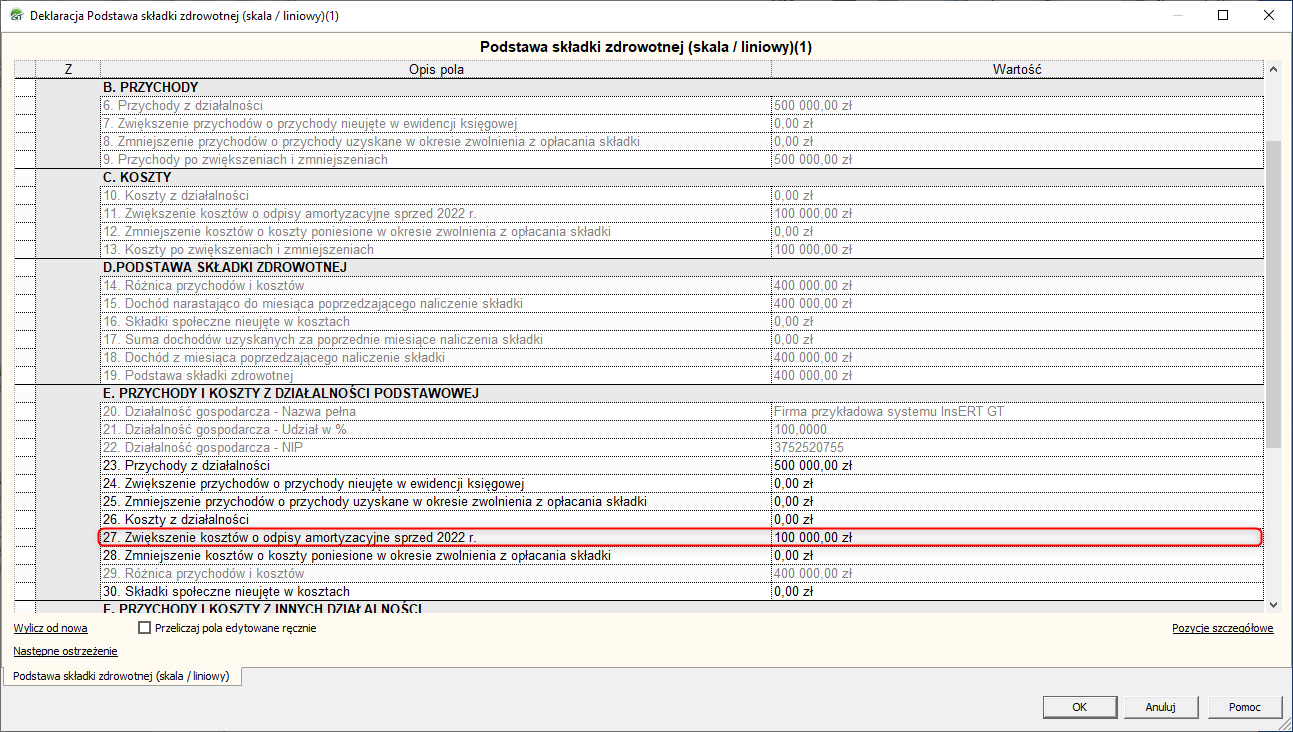The height and width of the screenshot is (732, 1293).
Task: Click row 9. Przychody po zwiększeniach i zmniejszeniach
Action: (436, 159)
